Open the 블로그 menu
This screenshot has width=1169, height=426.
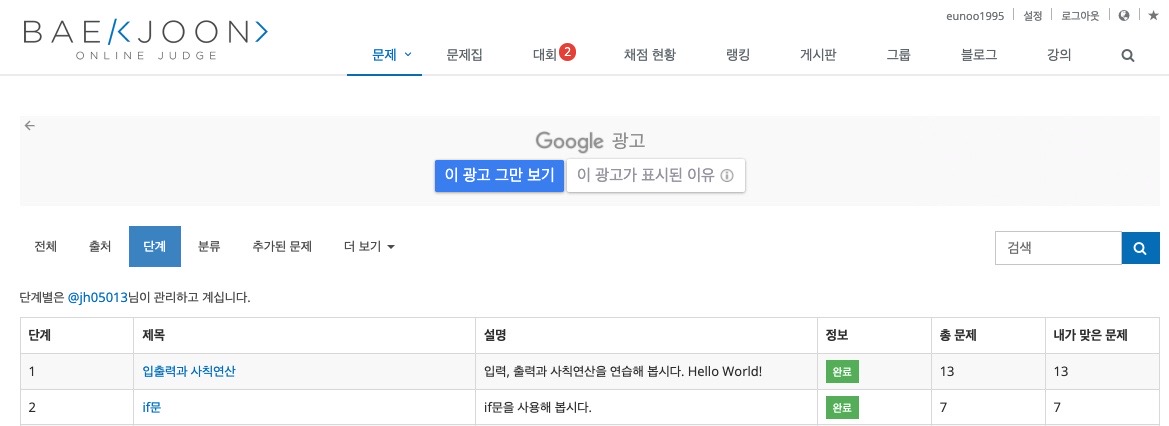tap(979, 54)
